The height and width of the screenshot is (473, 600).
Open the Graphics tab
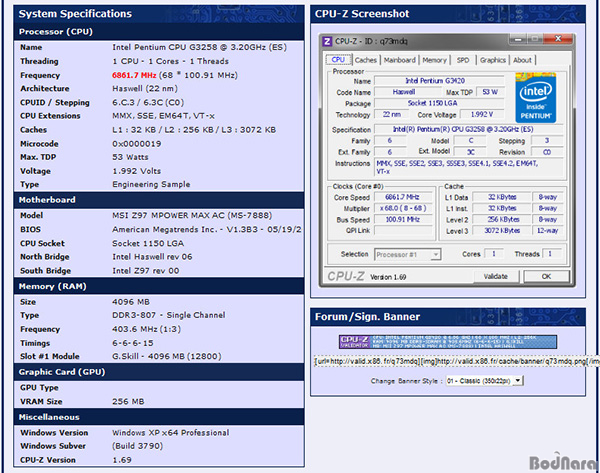492,60
